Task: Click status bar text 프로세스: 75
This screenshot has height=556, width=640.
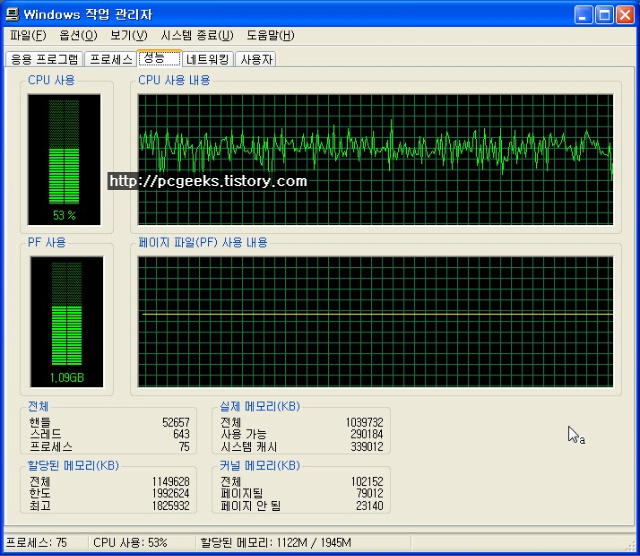Action: (x=36, y=543)
